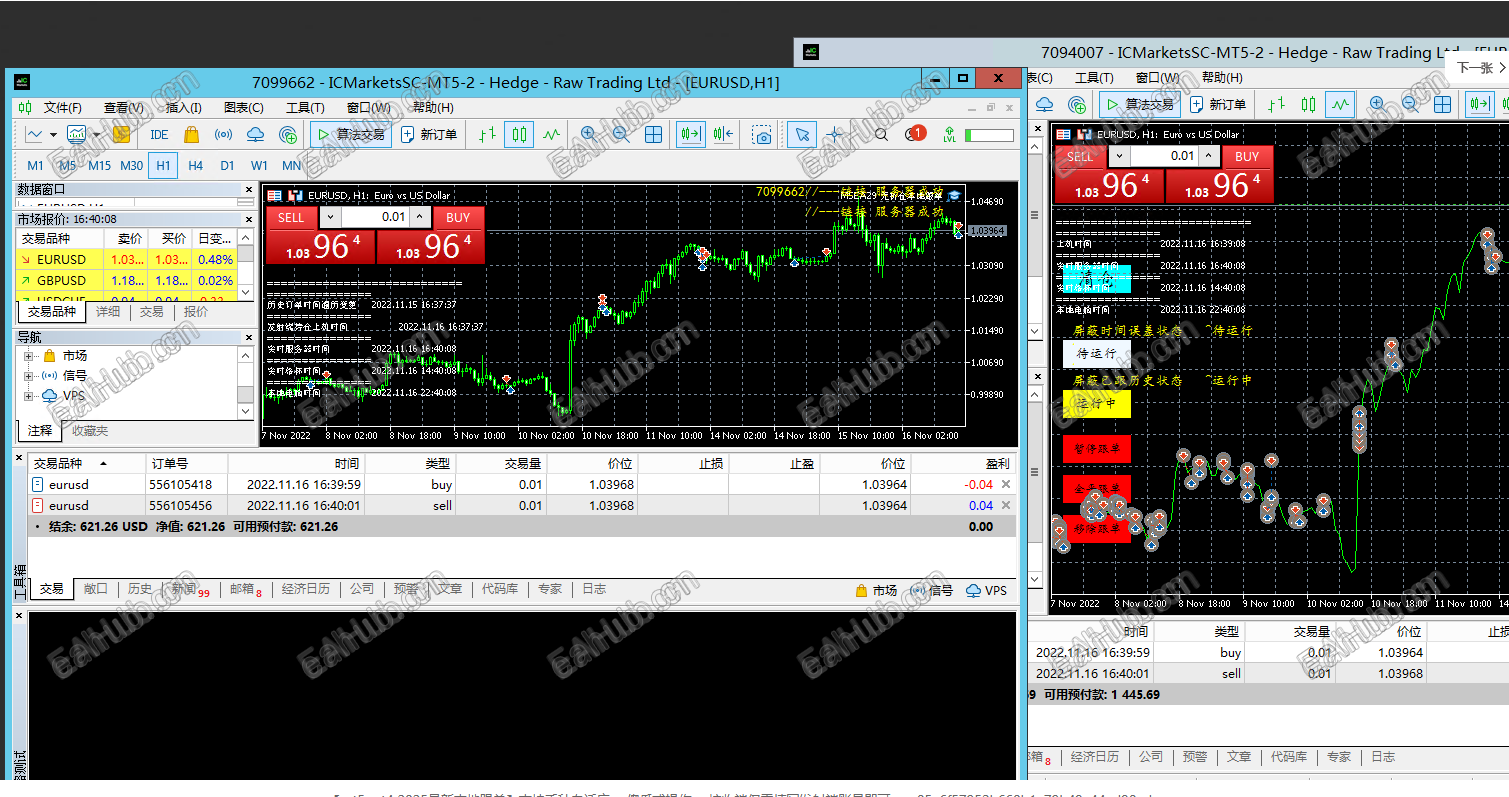Viewport: 1509px width, 797px height.
Task: Click SELL on the left chart trade panel
Action: 291,217
